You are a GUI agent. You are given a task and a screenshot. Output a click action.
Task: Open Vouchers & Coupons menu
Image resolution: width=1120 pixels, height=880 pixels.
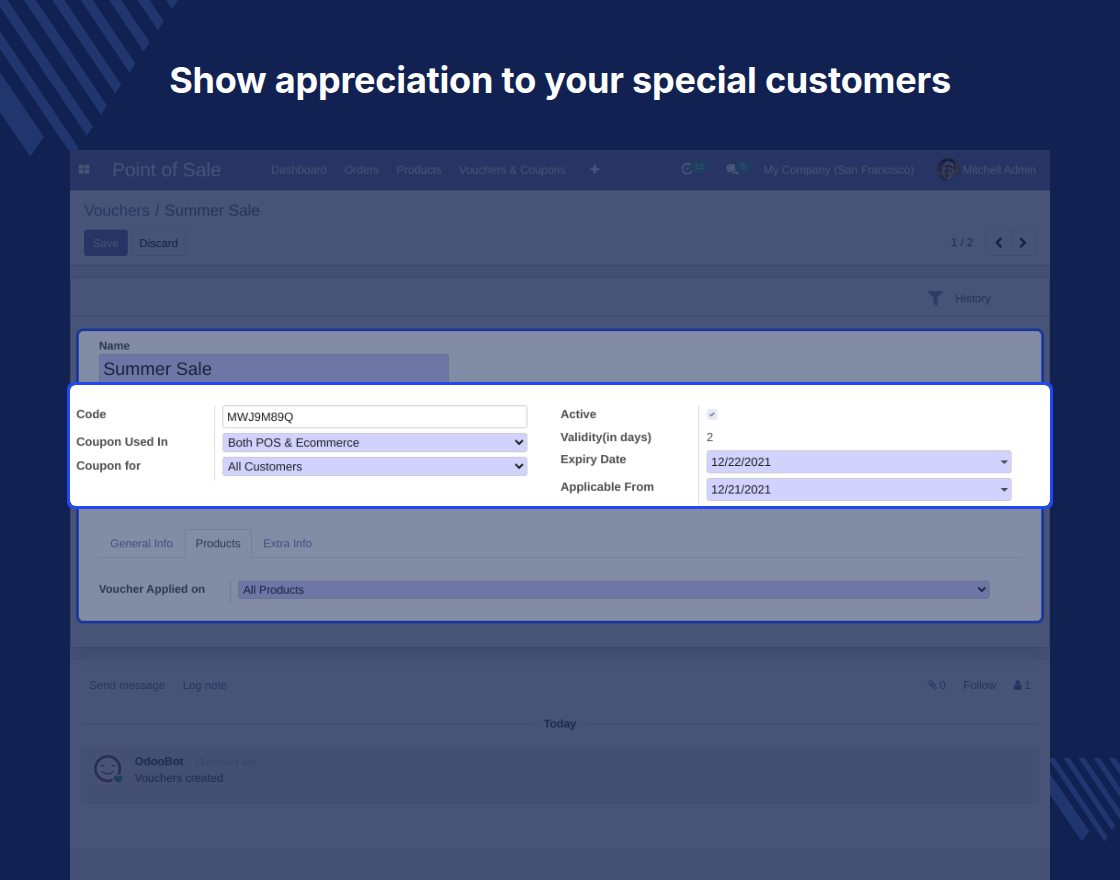(512, 170)
